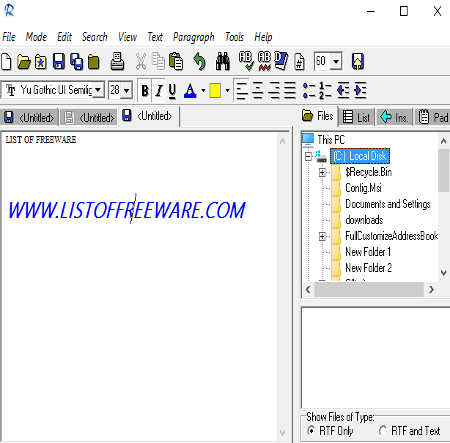The width and height of the screenshot is (450, 443).
Task: Cut selection with scissors icon
Action: pyautogui.click(x=141, y=62)
